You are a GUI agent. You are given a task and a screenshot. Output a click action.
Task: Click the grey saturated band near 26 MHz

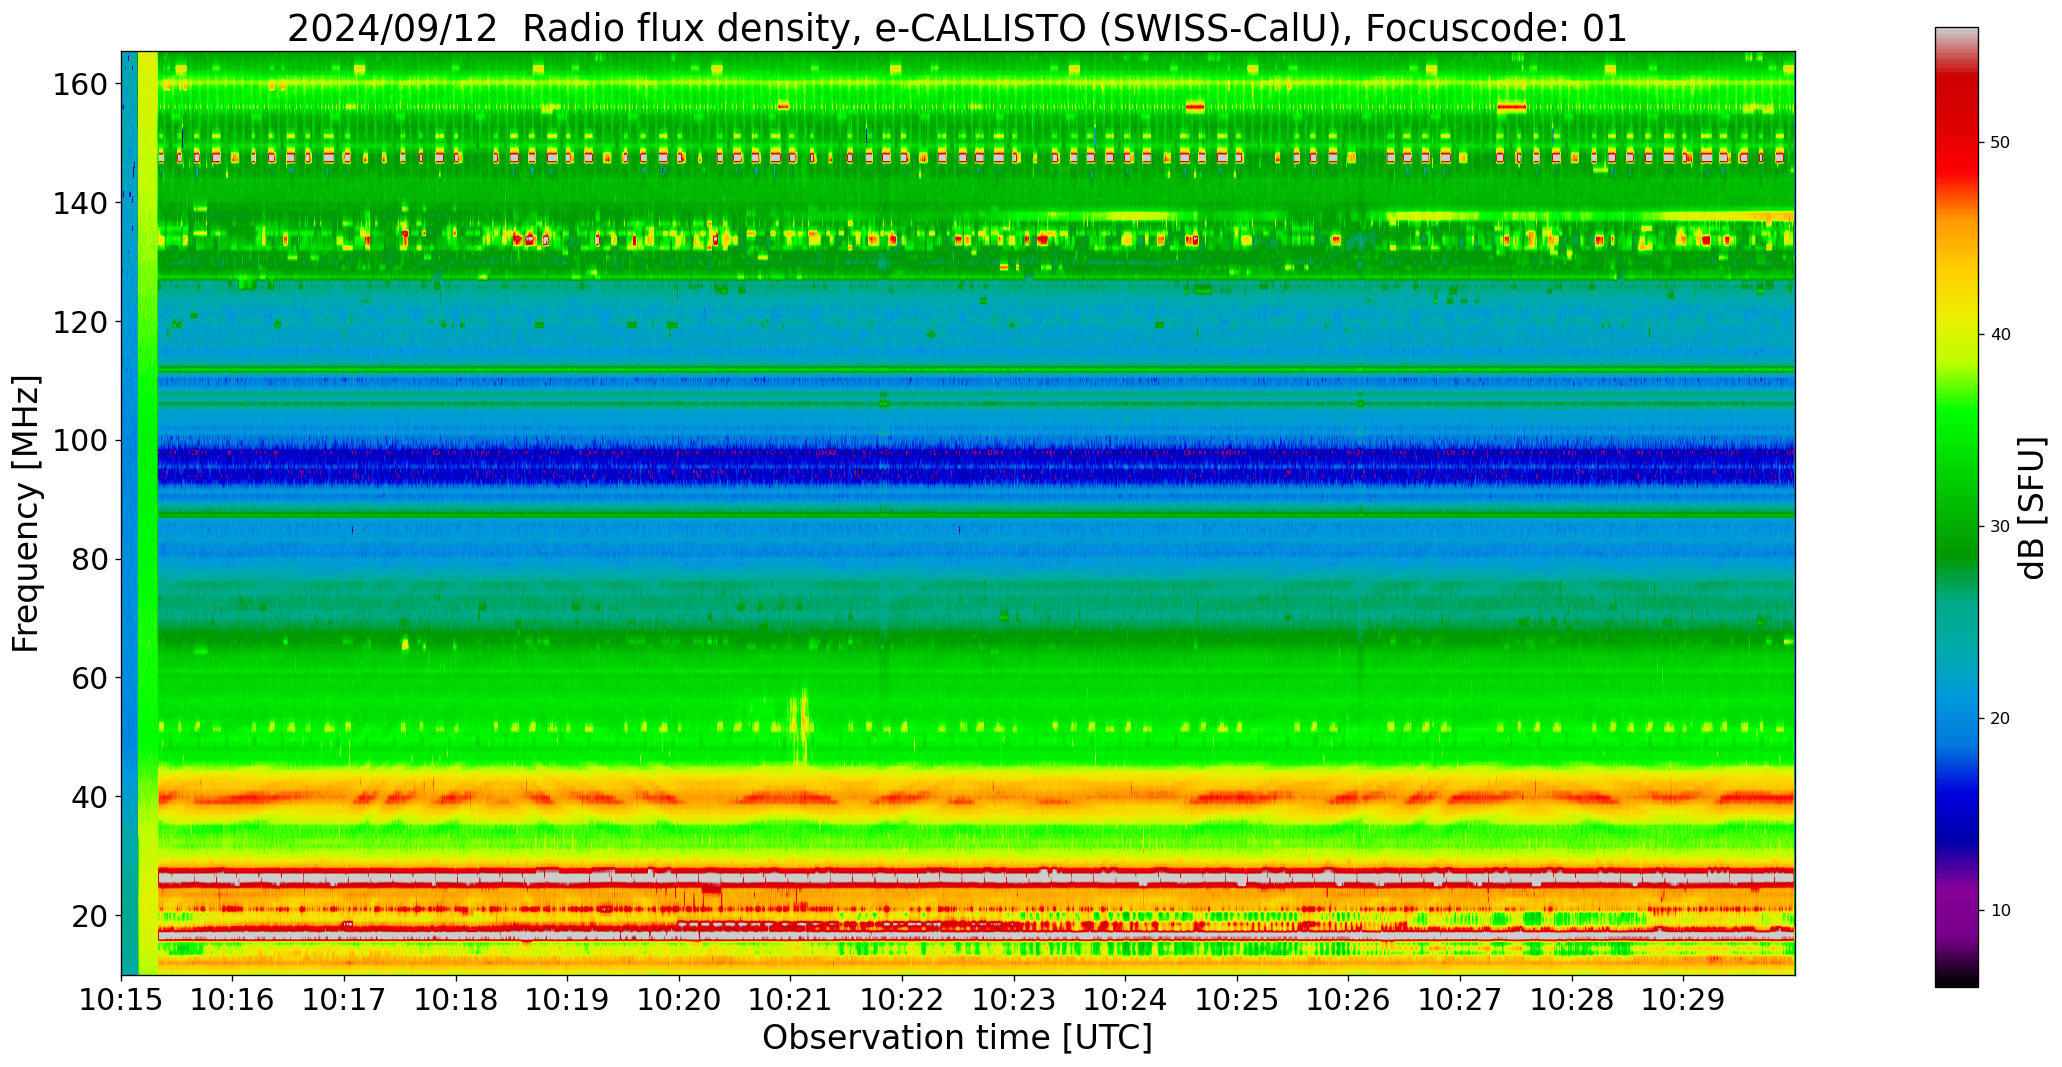(x=976, y=877)
